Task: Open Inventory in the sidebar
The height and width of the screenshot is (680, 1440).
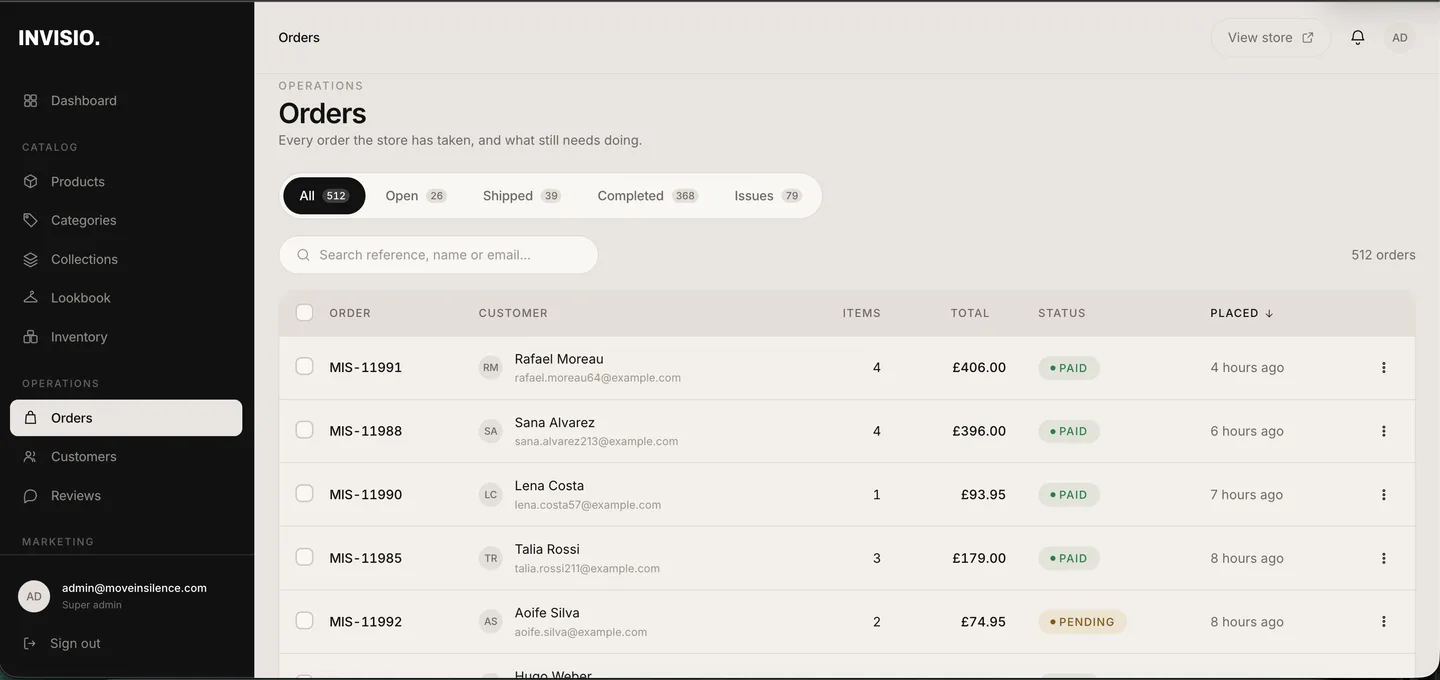Action: point(126,337)
